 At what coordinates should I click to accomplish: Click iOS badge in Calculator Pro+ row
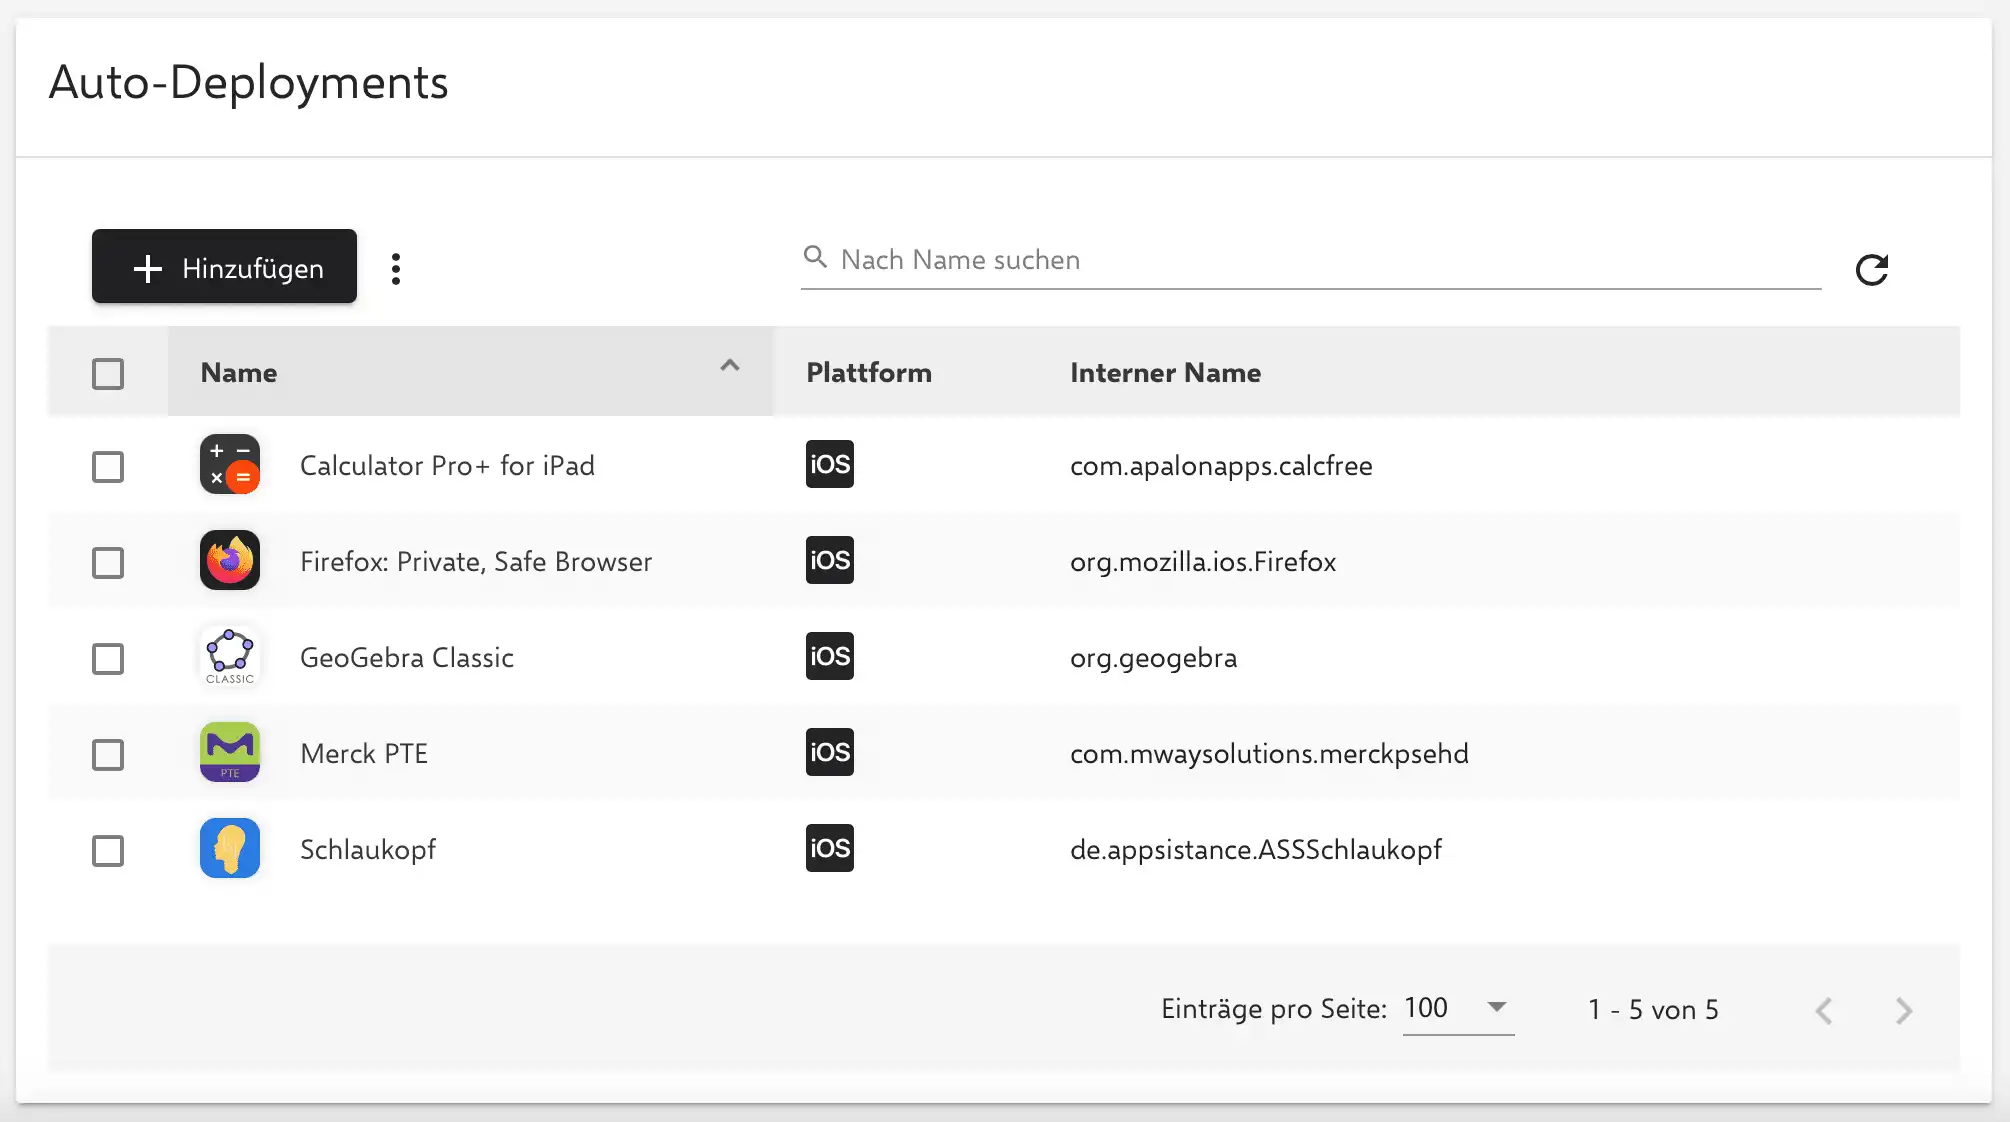pos(830,464)
